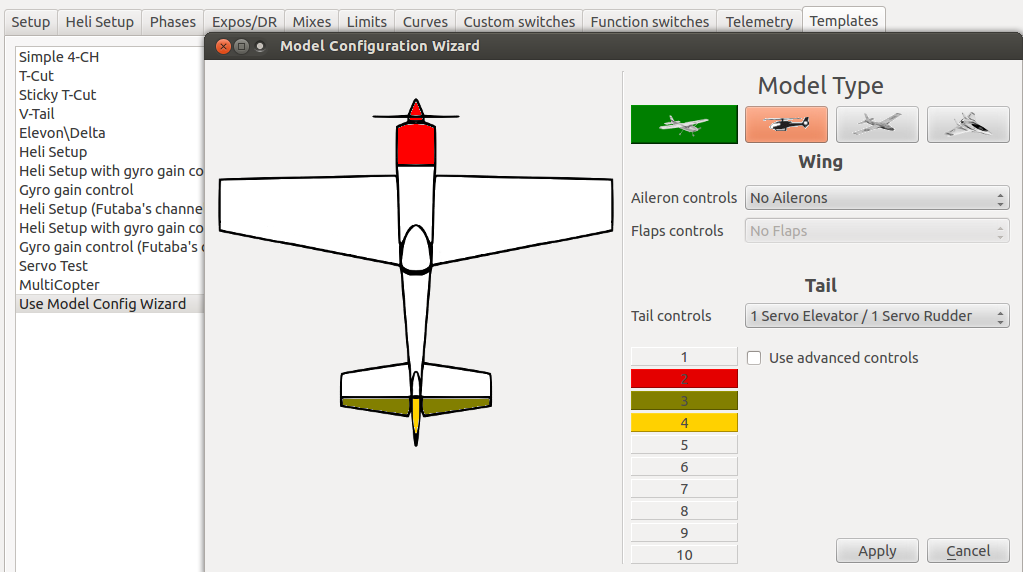Screen dimensions: 1023x572
Task: Select the delta wing jet model icon
Action: (968, 124)
